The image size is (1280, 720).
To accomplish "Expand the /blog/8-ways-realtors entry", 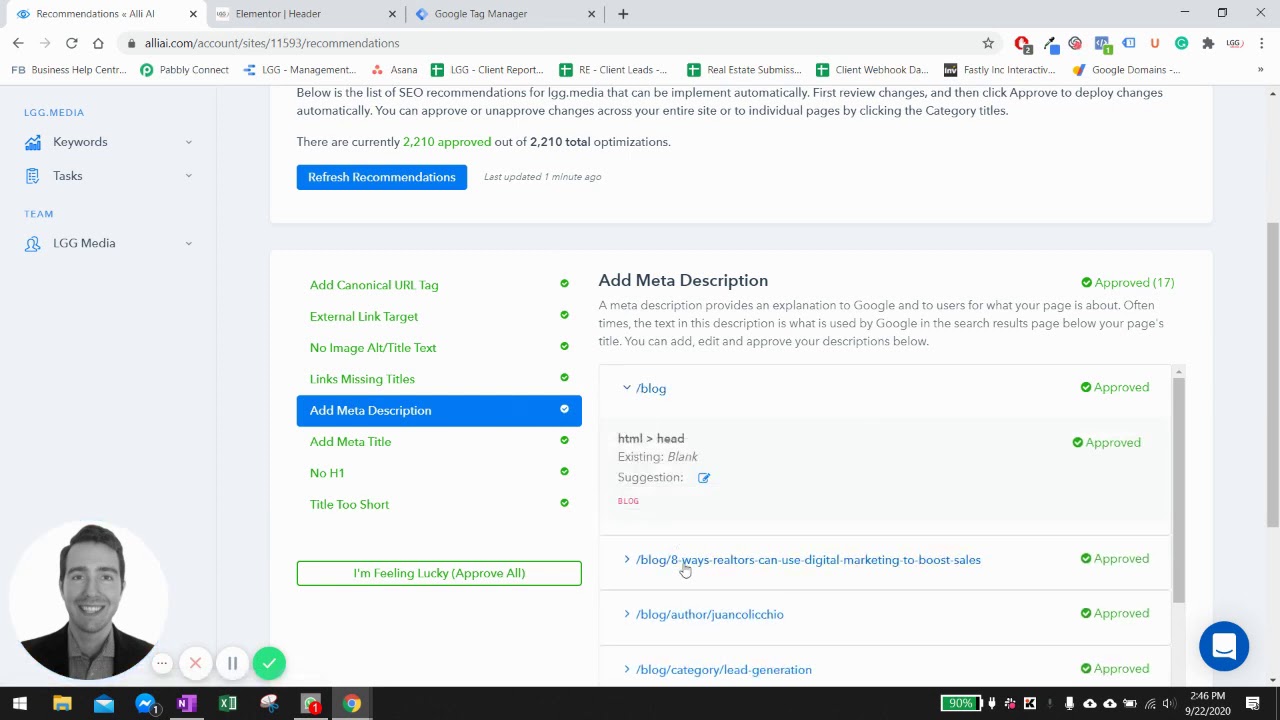I will click(x=627, y=559).
